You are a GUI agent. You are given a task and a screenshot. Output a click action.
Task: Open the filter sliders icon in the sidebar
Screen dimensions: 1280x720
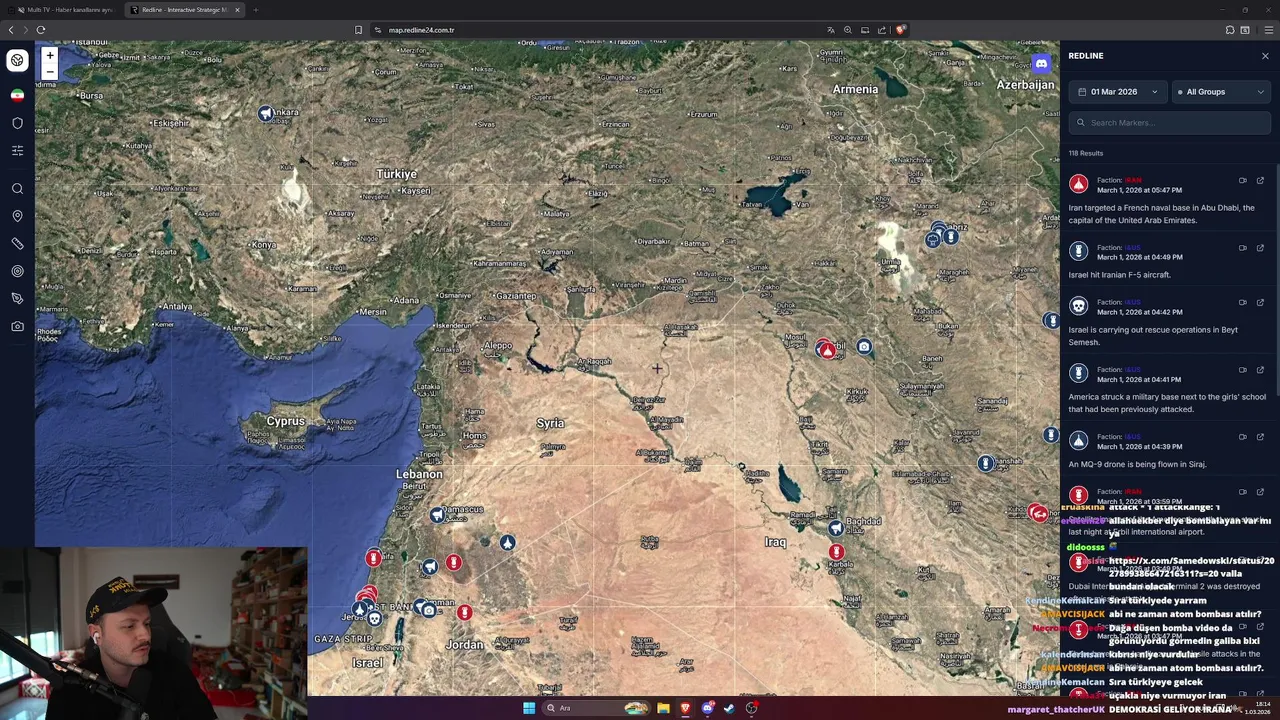pyautogui.click(x=17, y=150)
